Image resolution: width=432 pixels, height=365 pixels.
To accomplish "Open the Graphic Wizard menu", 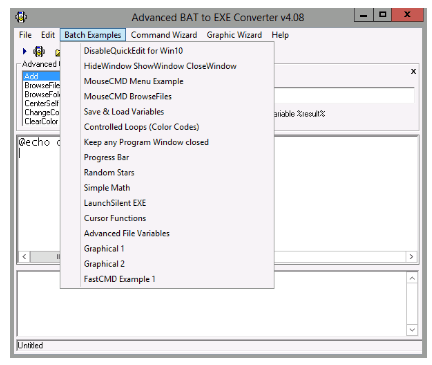I will 234,35.
